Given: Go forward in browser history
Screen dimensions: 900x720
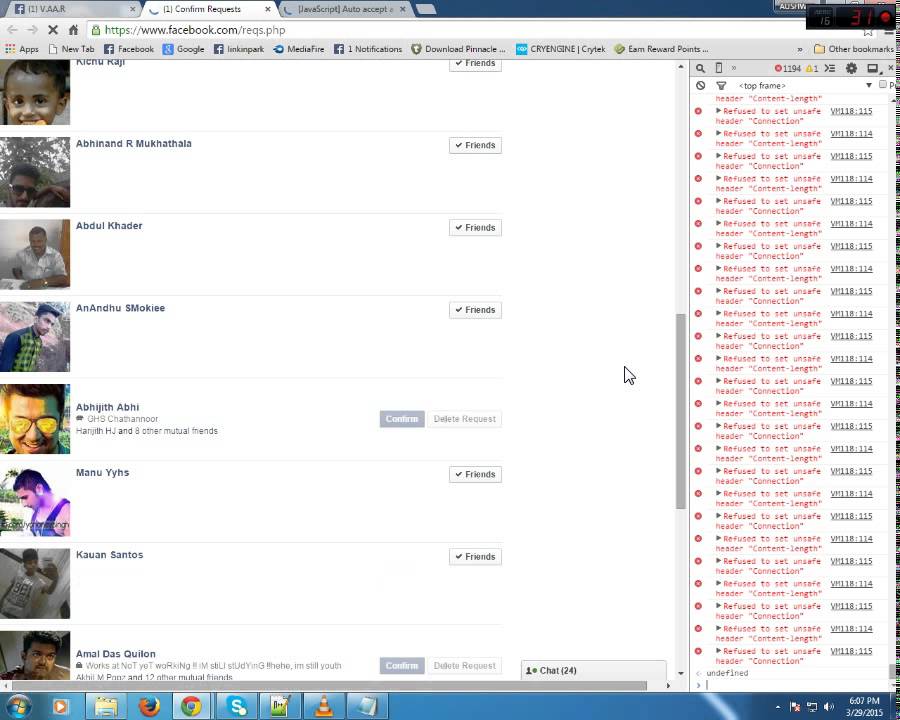Looking at the screenshot, I should [x=32, y=30].
